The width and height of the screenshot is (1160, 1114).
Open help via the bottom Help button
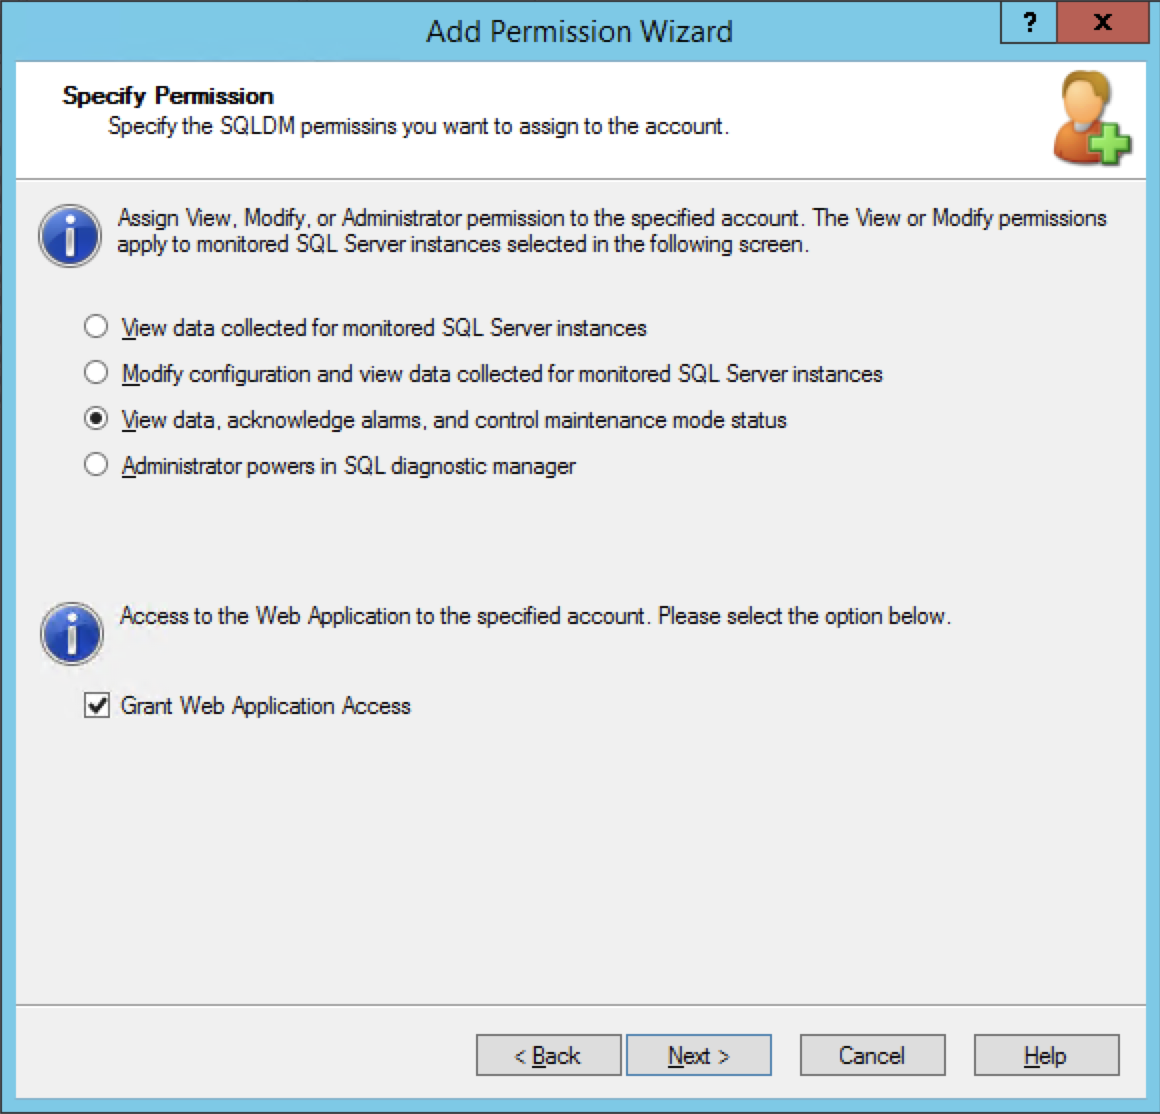point(1045,1056)
